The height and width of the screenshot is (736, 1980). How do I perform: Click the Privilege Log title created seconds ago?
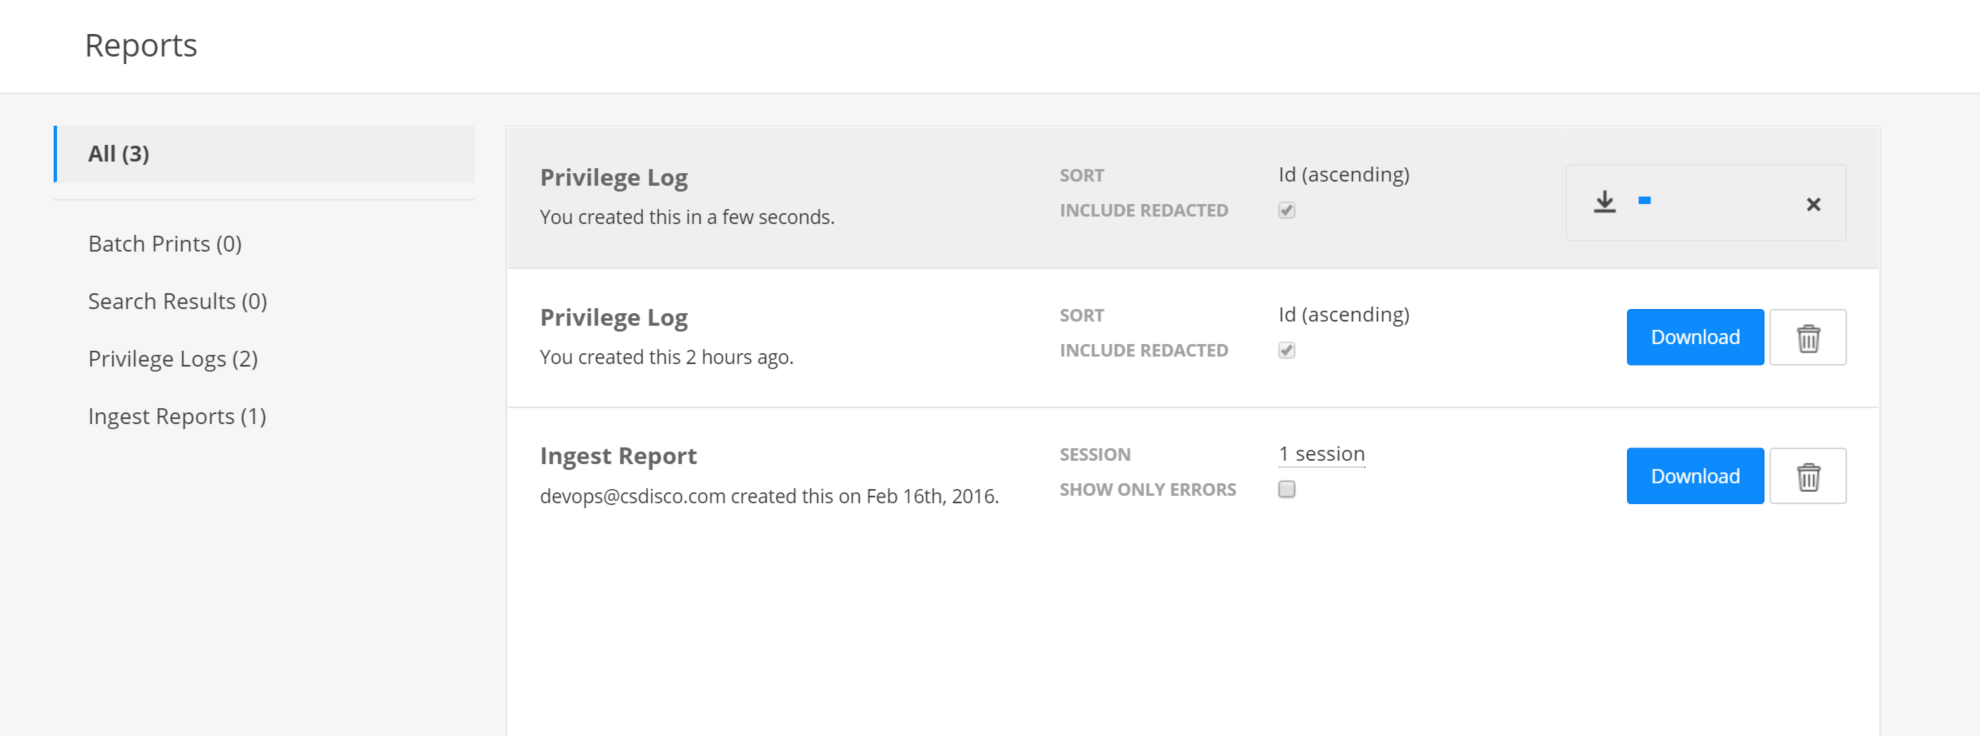(614, 178)
